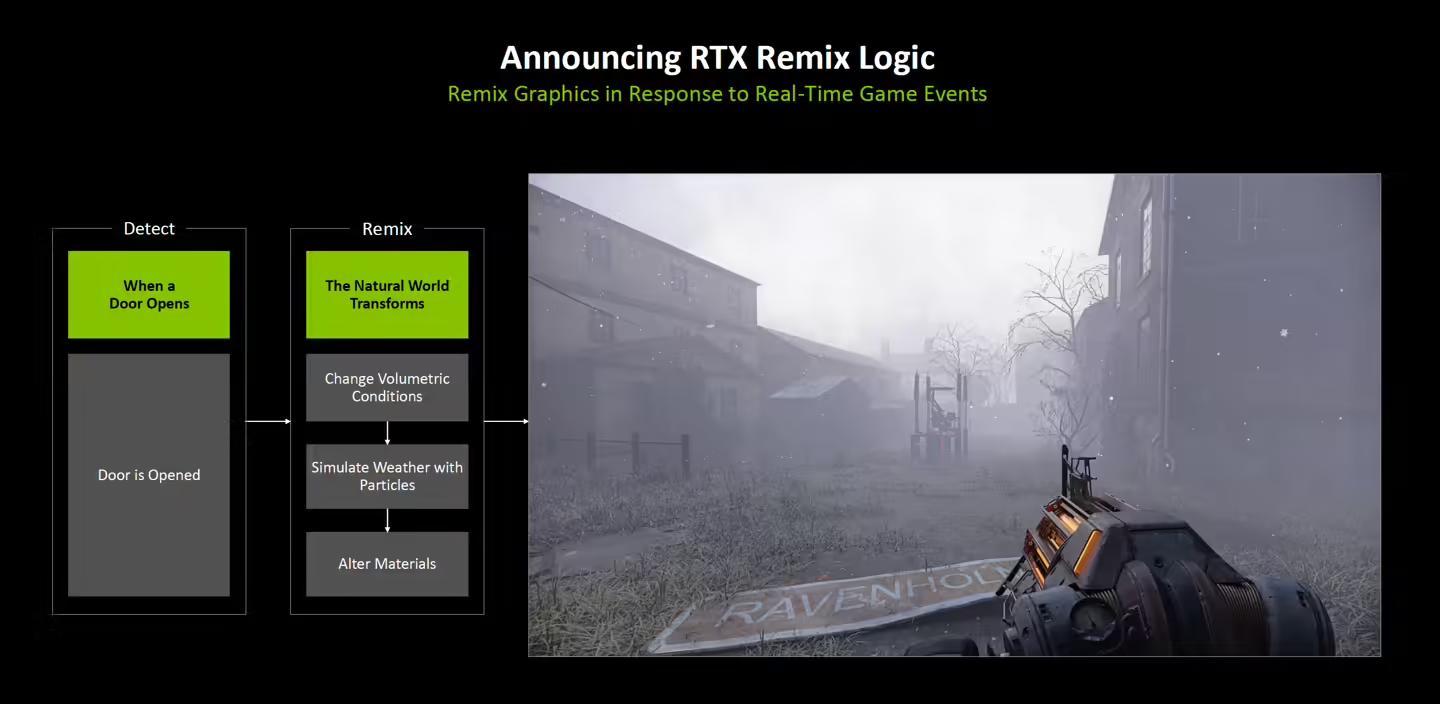Select the 'Remix' panel heading
The image size is (1440, 704).
pyautogui.click(x=387, y=228)
